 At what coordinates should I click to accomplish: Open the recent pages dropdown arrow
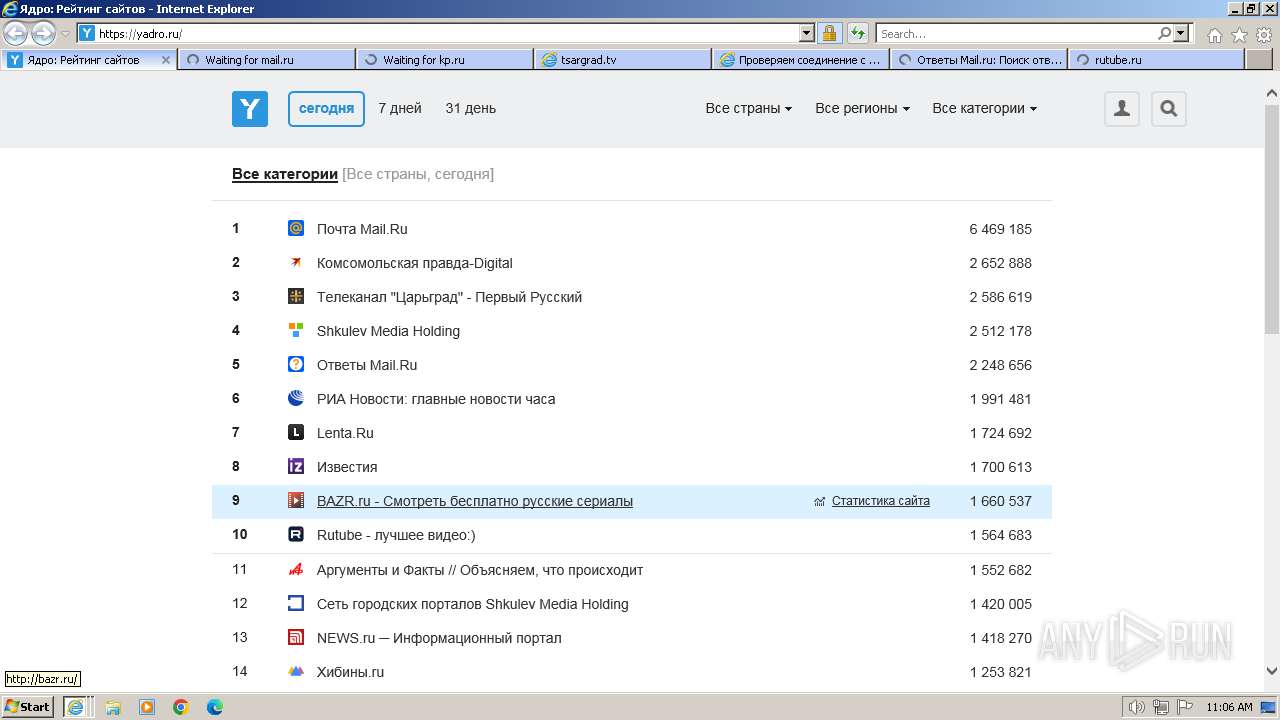click(66, 34)
